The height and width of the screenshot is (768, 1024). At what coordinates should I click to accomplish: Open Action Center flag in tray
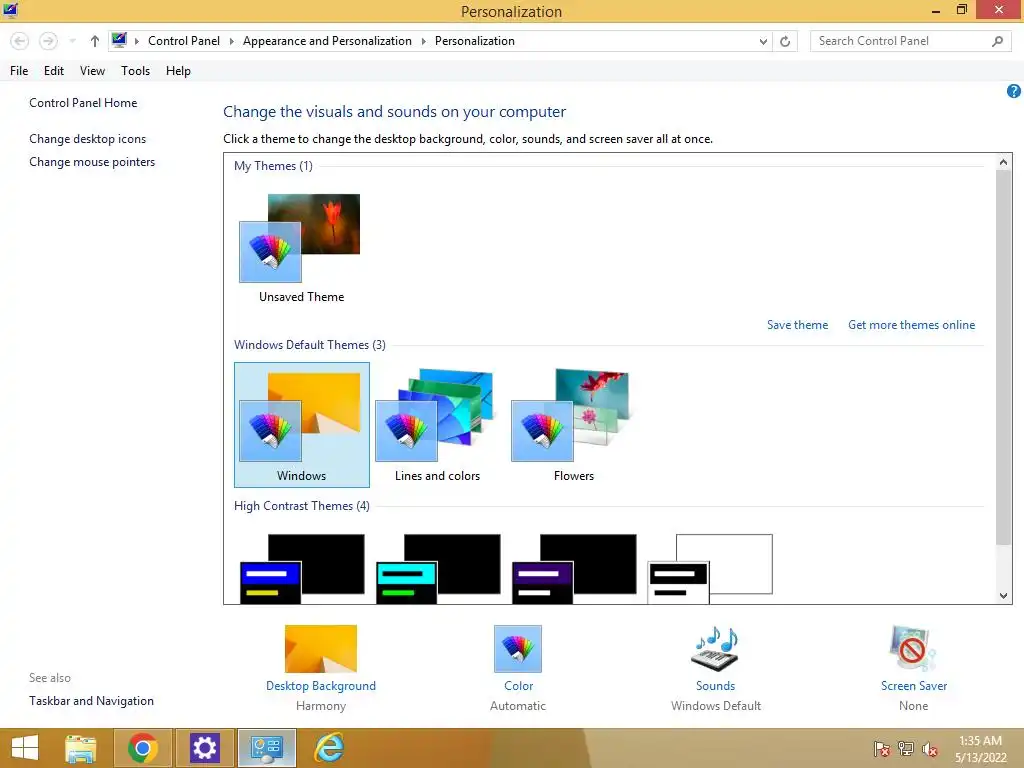click(x=882, y=749)
